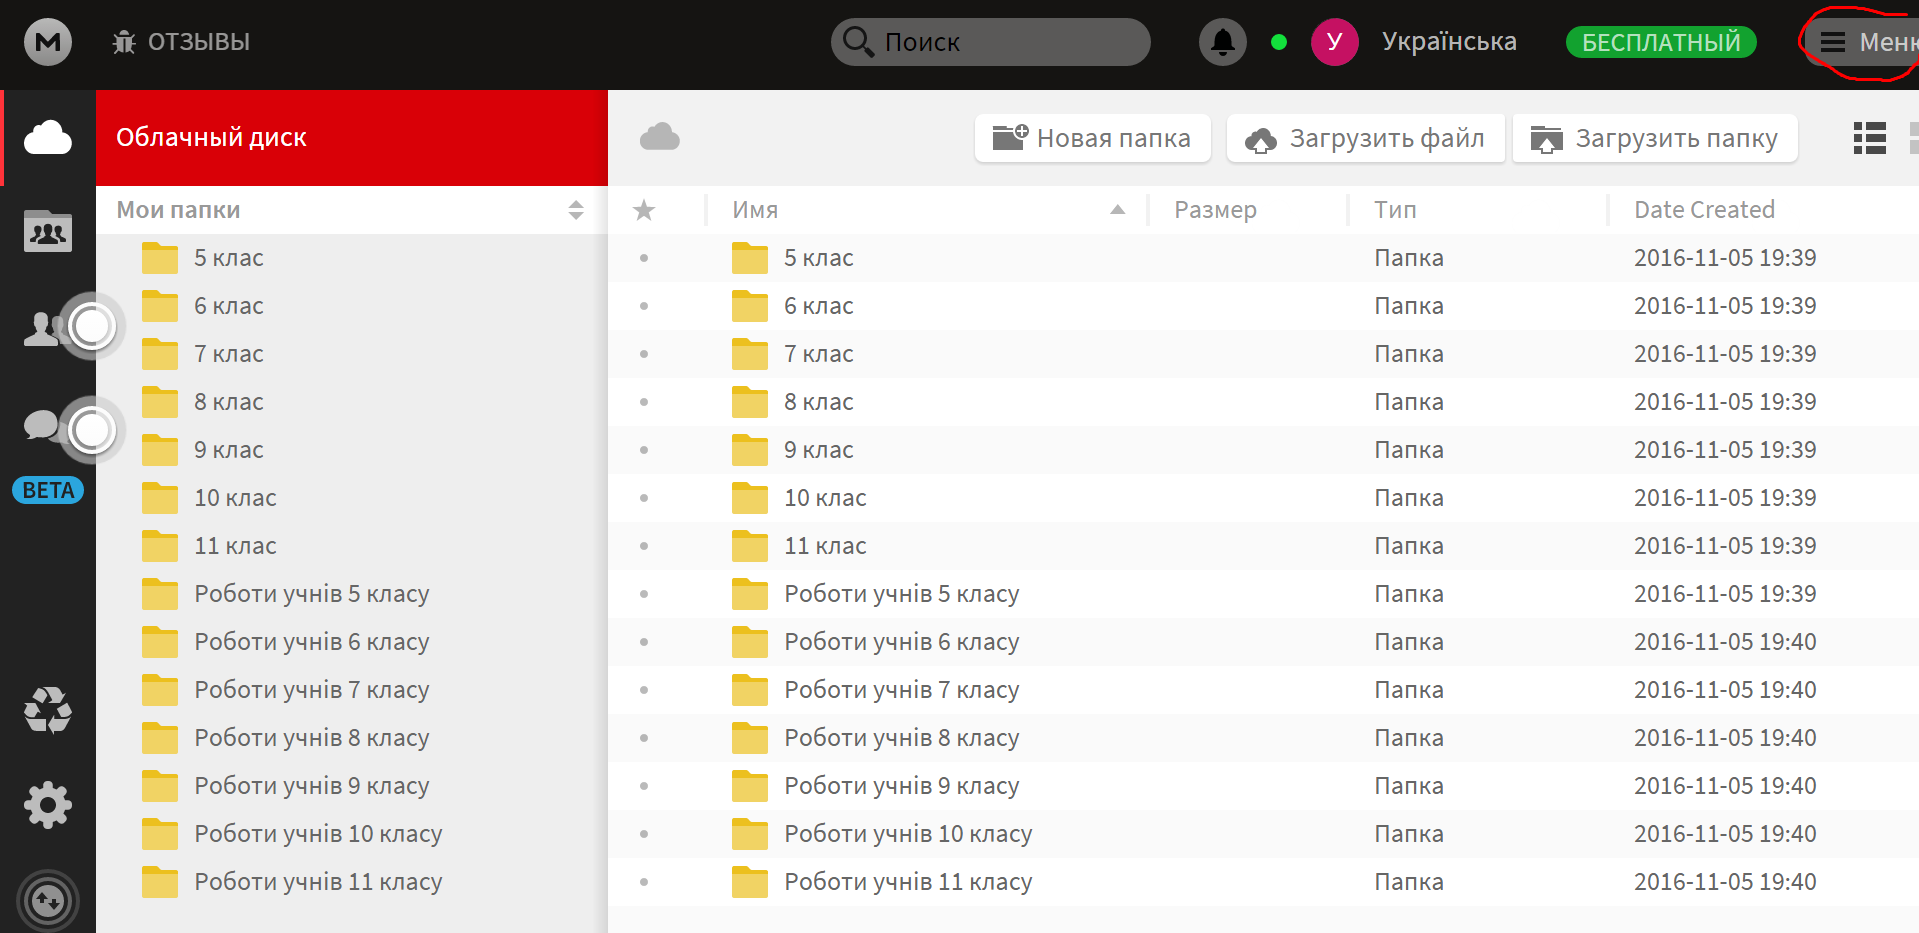The width and height of the screenshot is (1919, 933).
Task: Toggle favourite dot for Роботи учнів 10 класу
Action: [644, 834]
